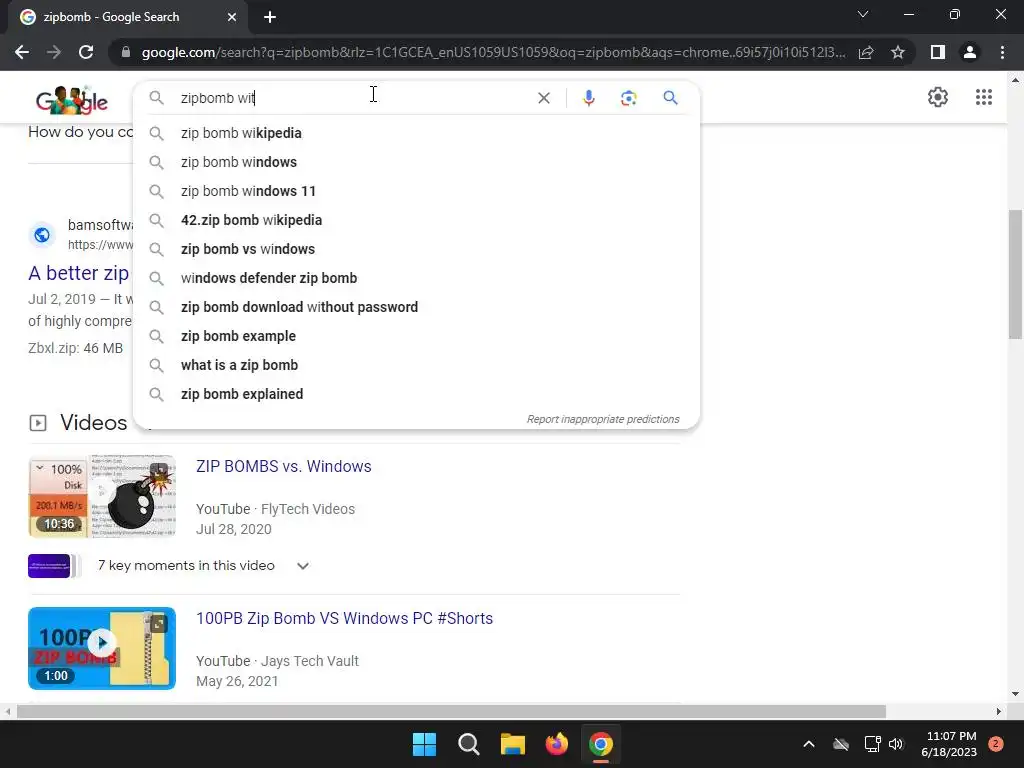Image resolution: width=1024 pixels, height=768 pixels.
Task: Click the ZIP BOMBS video thumbnail
Action: pyautogui.click(x=102, y=496)
